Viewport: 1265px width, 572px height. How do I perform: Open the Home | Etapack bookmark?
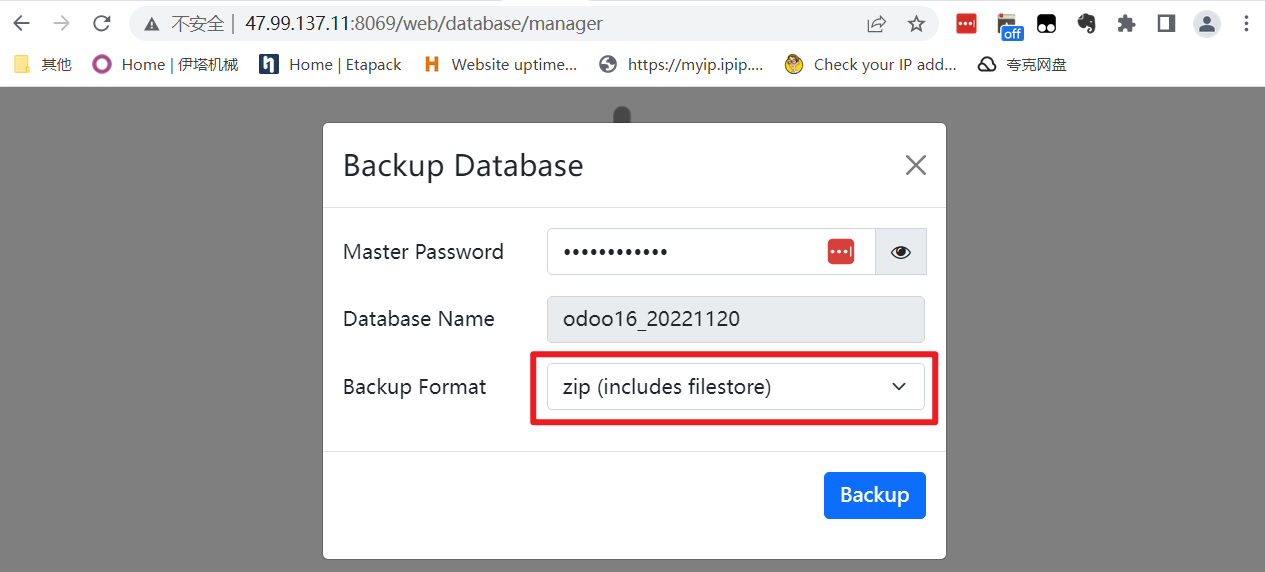coord(330,65)
